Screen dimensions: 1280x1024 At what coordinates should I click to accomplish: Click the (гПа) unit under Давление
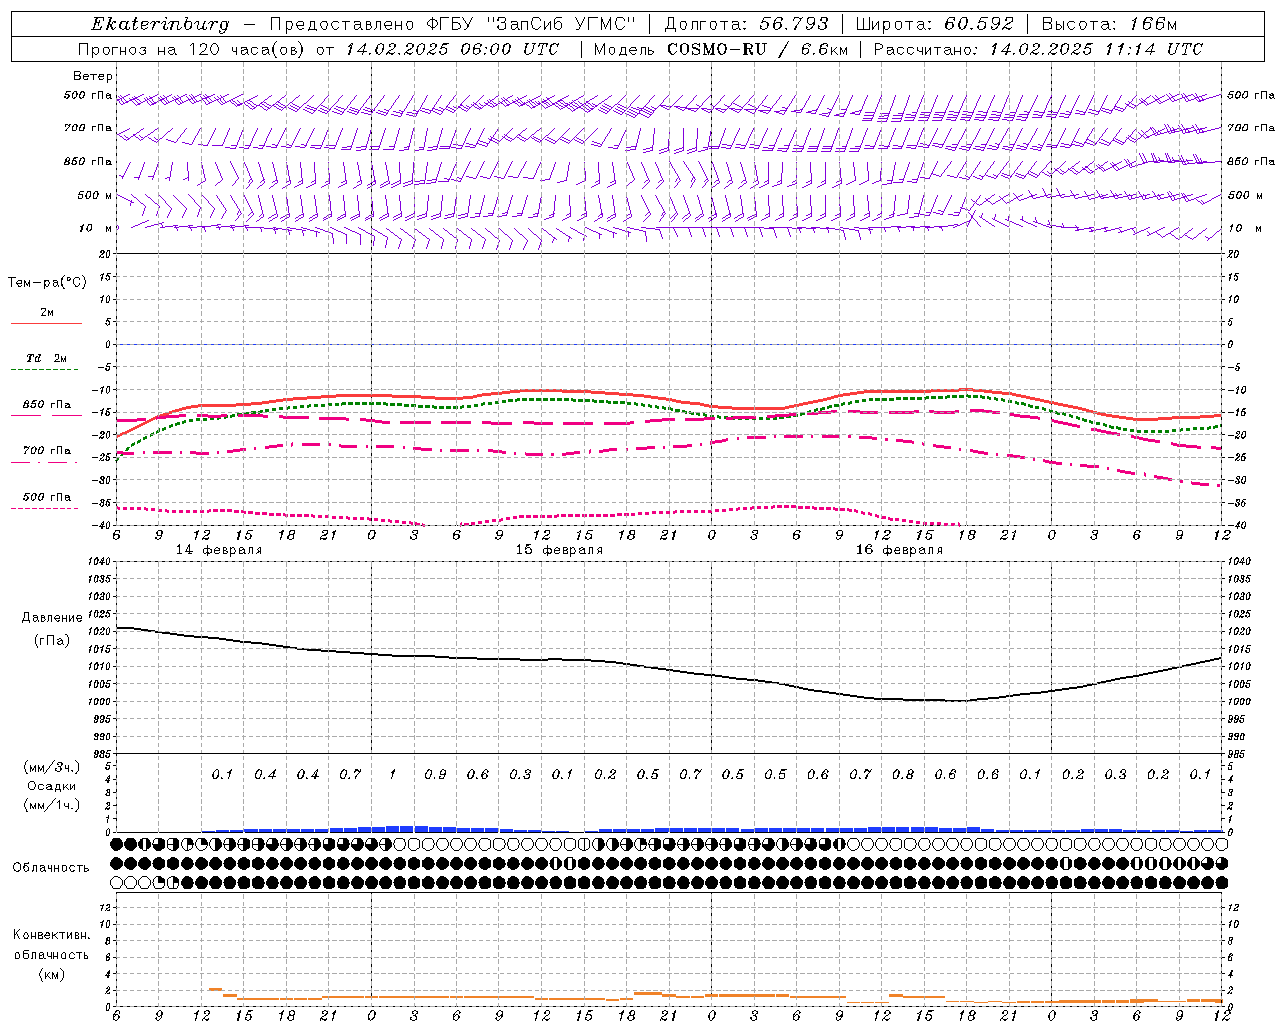point(52,640)
